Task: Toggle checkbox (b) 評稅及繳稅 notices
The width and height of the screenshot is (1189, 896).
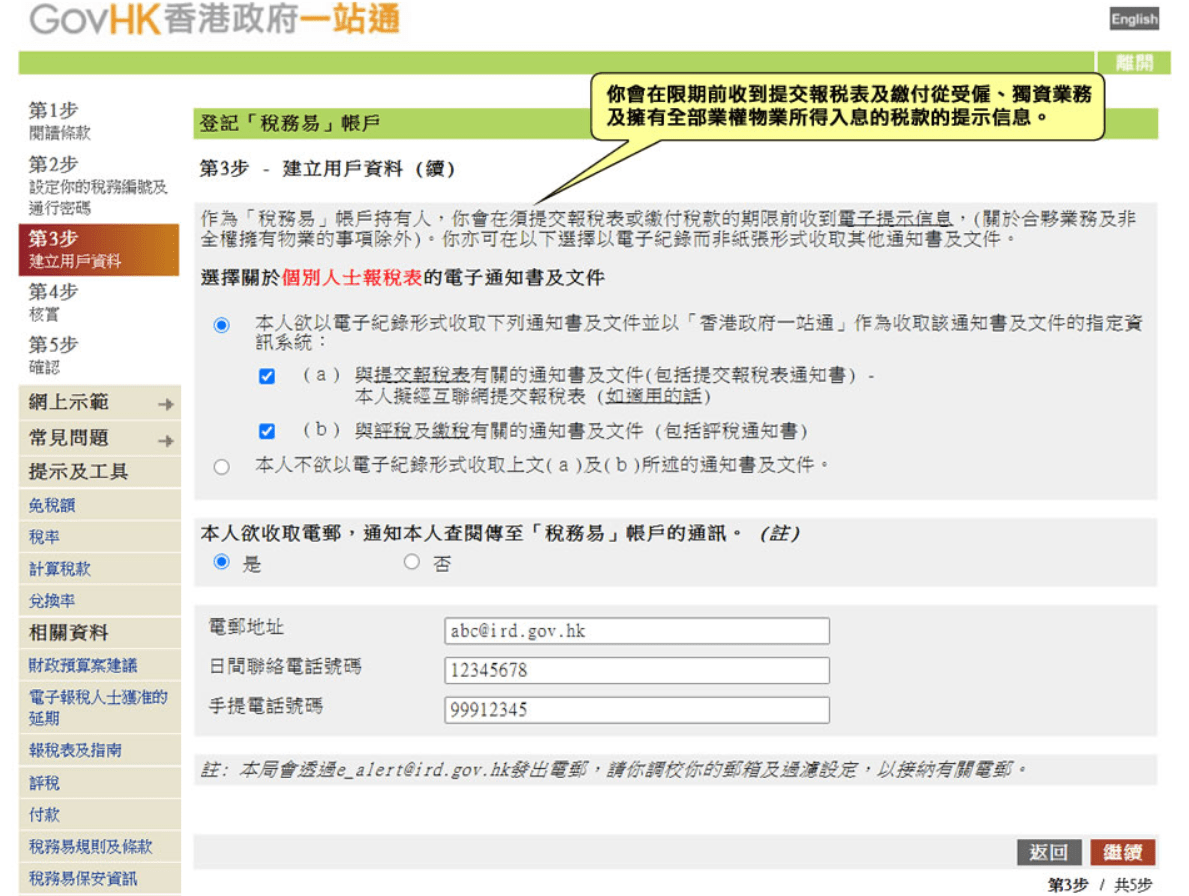Action: 267,431
